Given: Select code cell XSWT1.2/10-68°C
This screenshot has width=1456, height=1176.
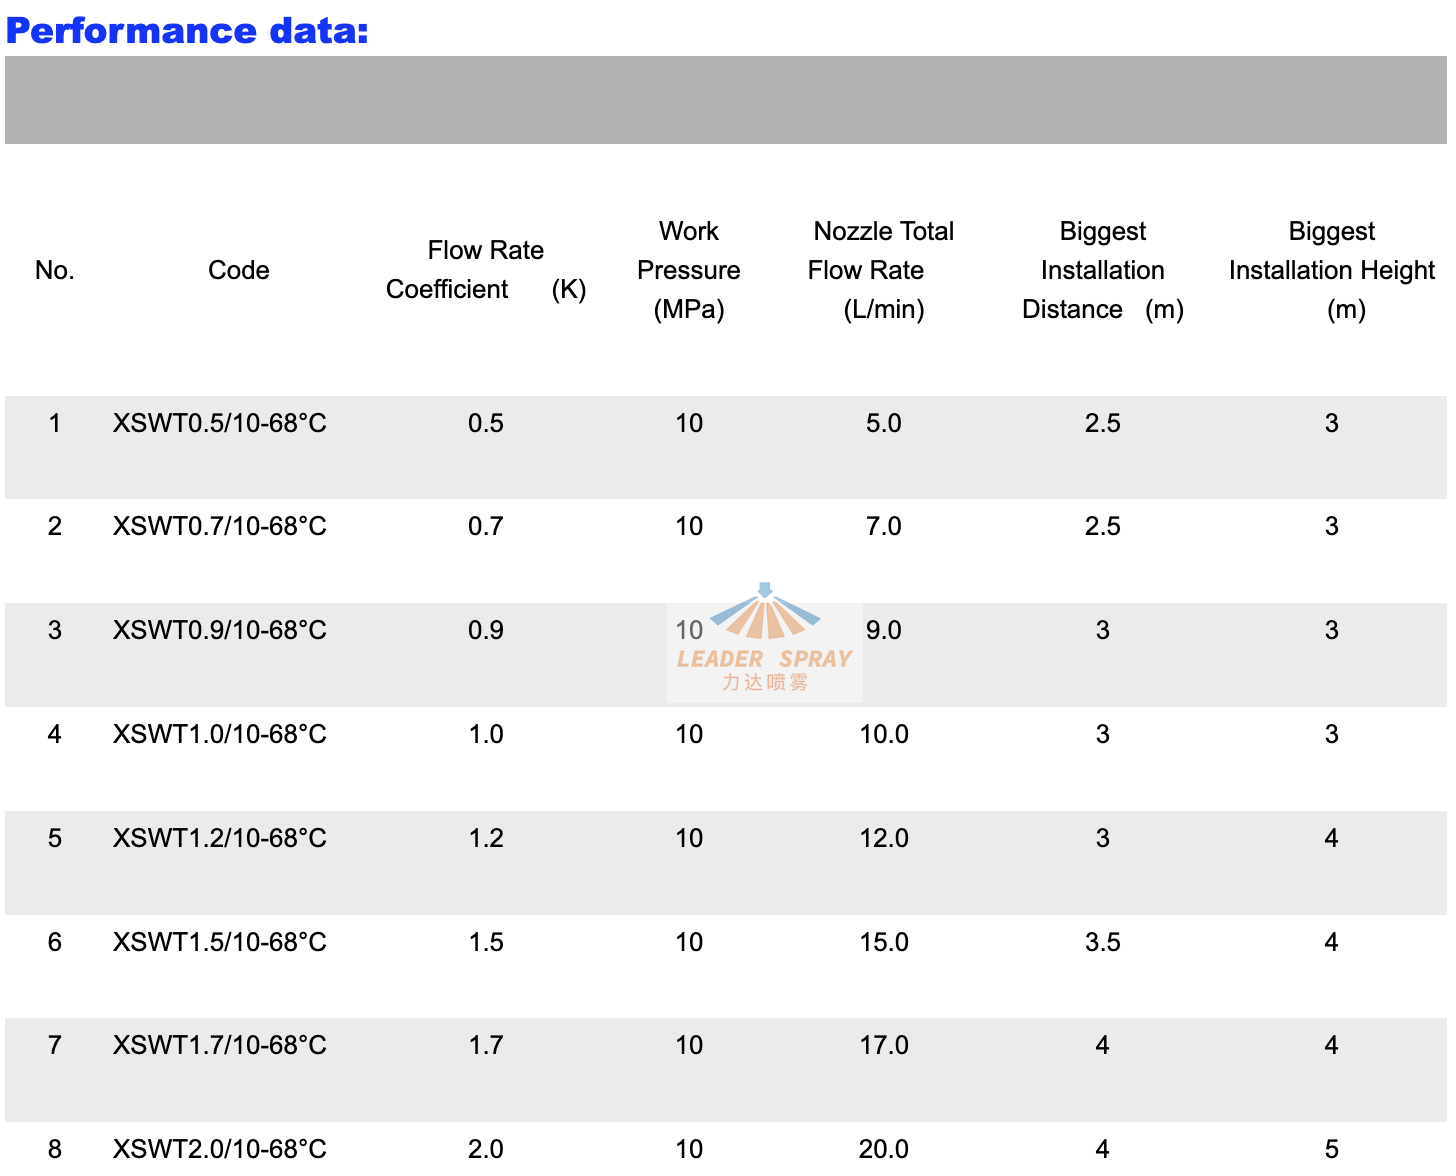Looking at the screenshot, I should point(220,838).
